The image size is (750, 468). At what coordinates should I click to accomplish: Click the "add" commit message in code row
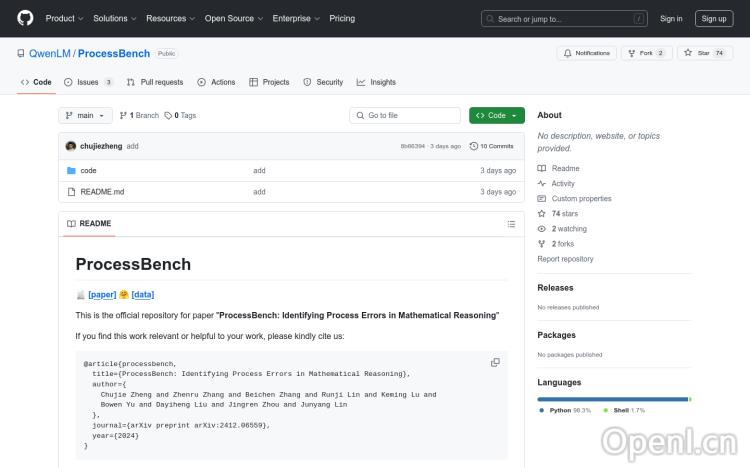(x=259, y=170)
